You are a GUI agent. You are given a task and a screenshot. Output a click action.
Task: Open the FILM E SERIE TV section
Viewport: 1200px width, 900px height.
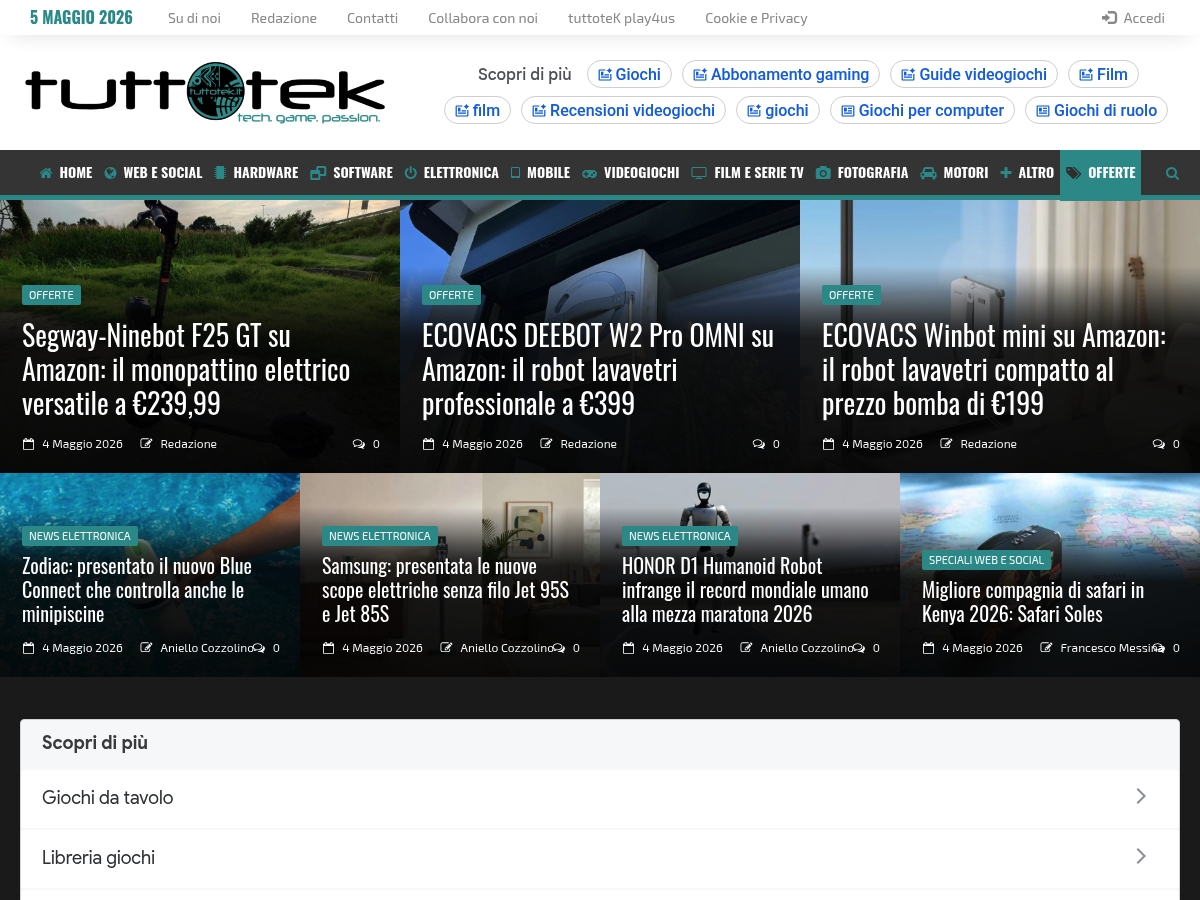pyautogui.click(x=747, y=173)
